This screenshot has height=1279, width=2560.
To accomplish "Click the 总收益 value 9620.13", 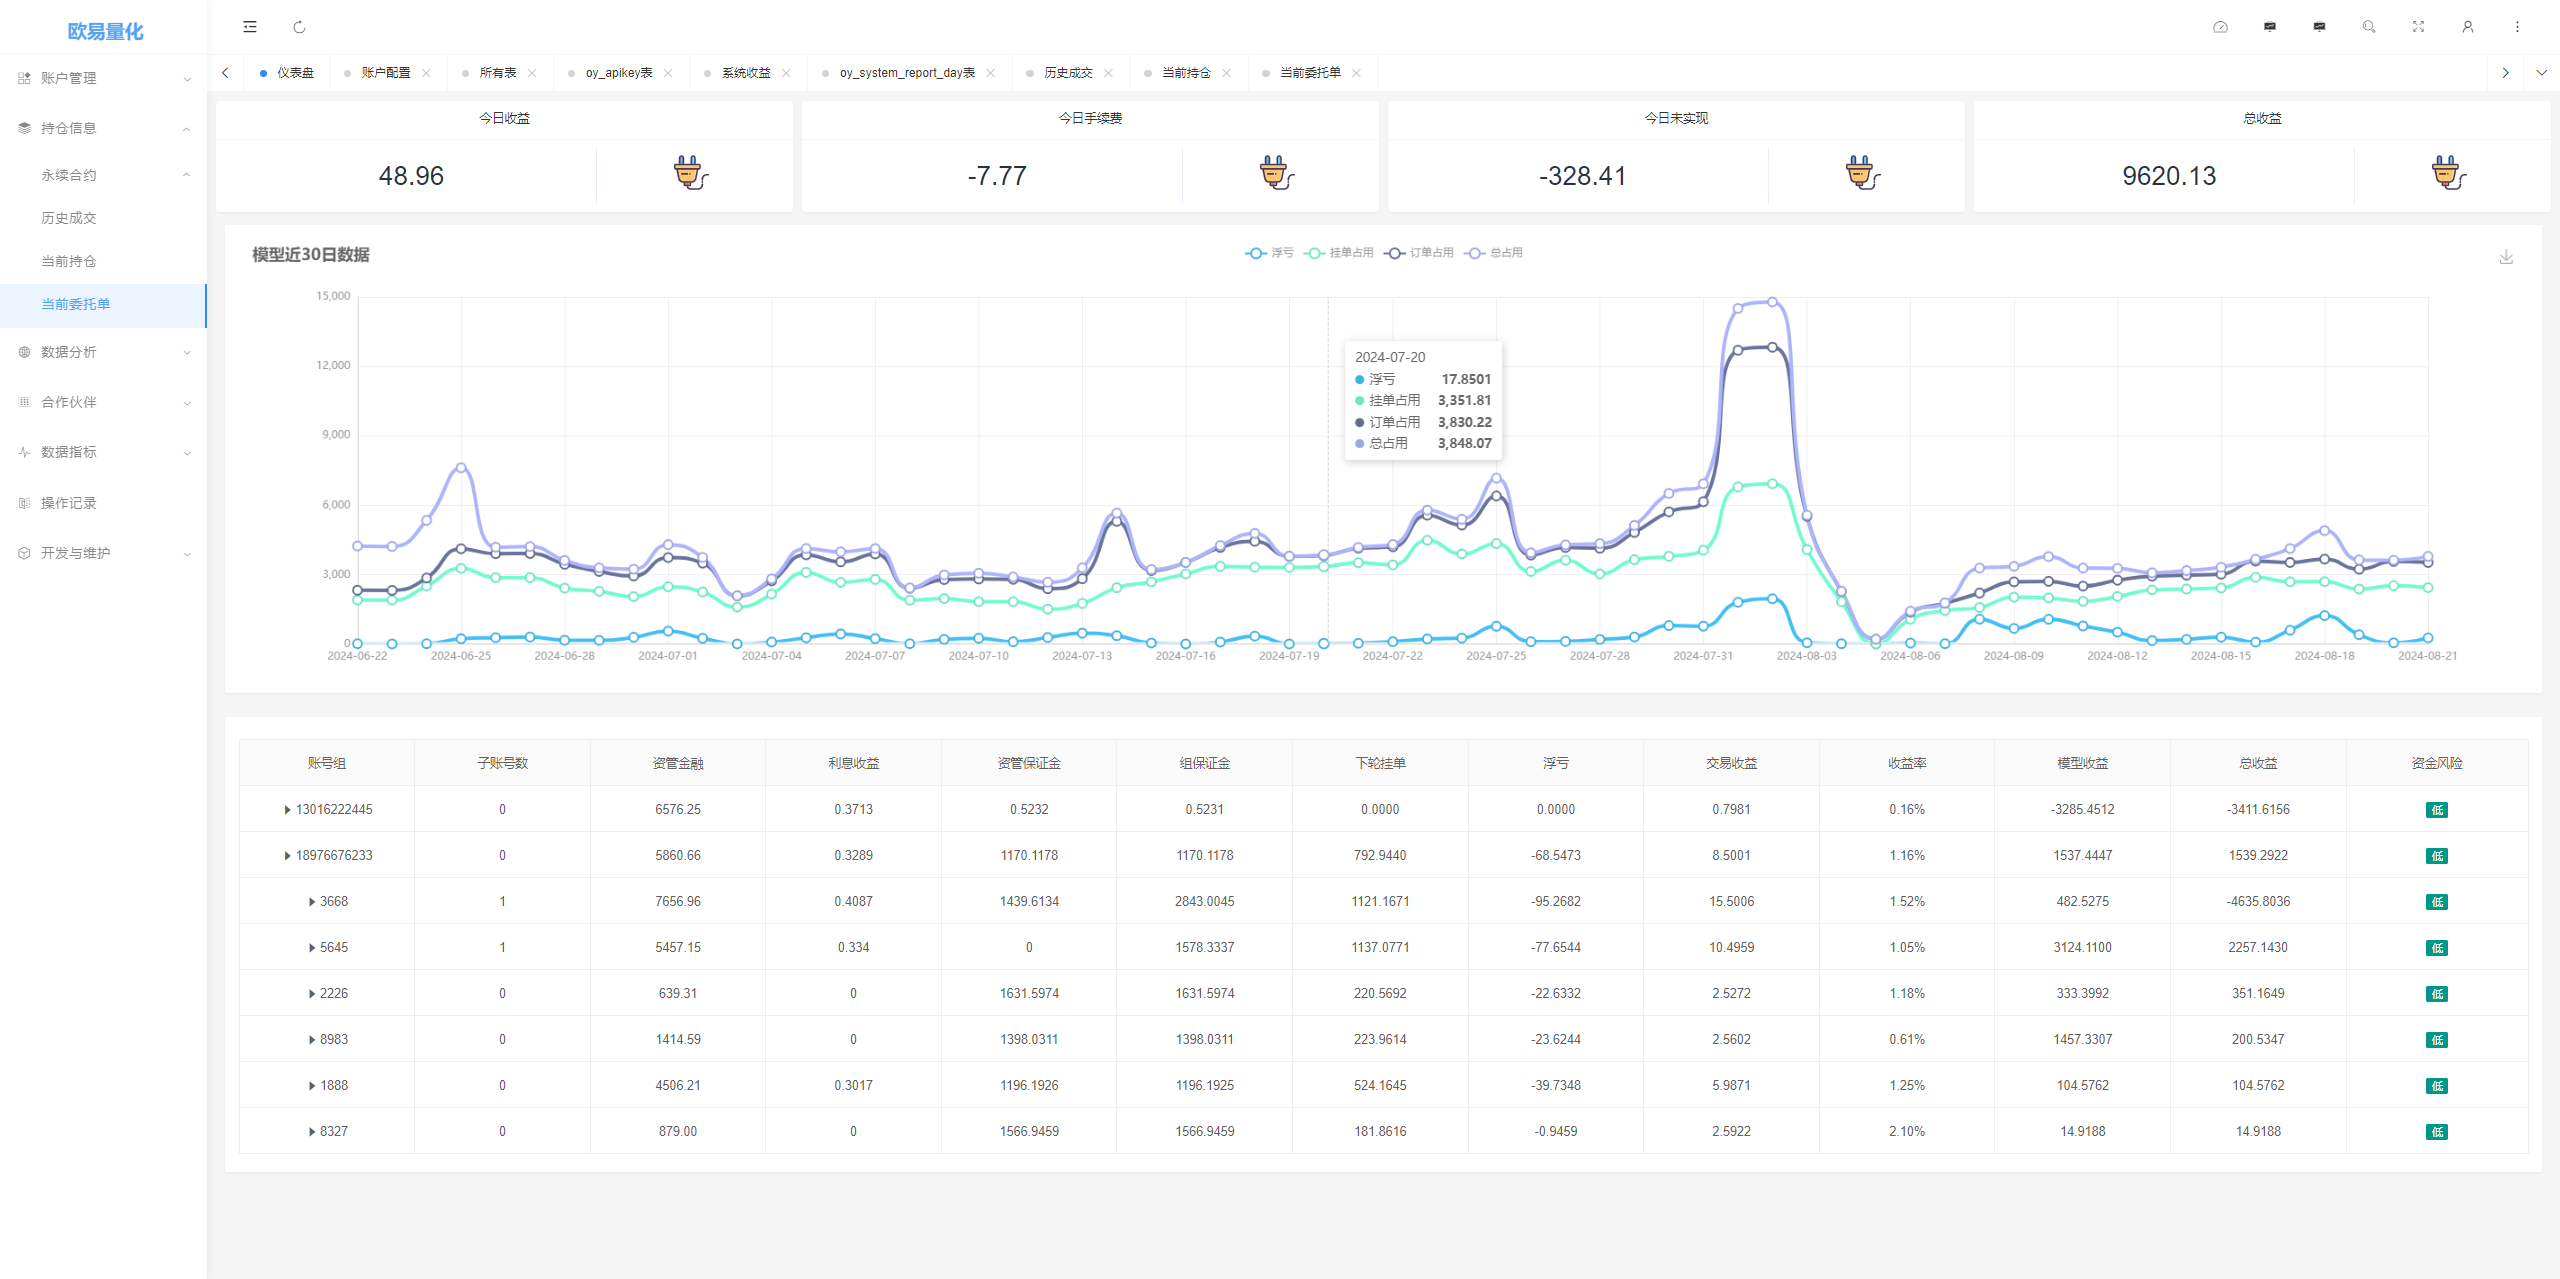I will tap(2169, 176).
